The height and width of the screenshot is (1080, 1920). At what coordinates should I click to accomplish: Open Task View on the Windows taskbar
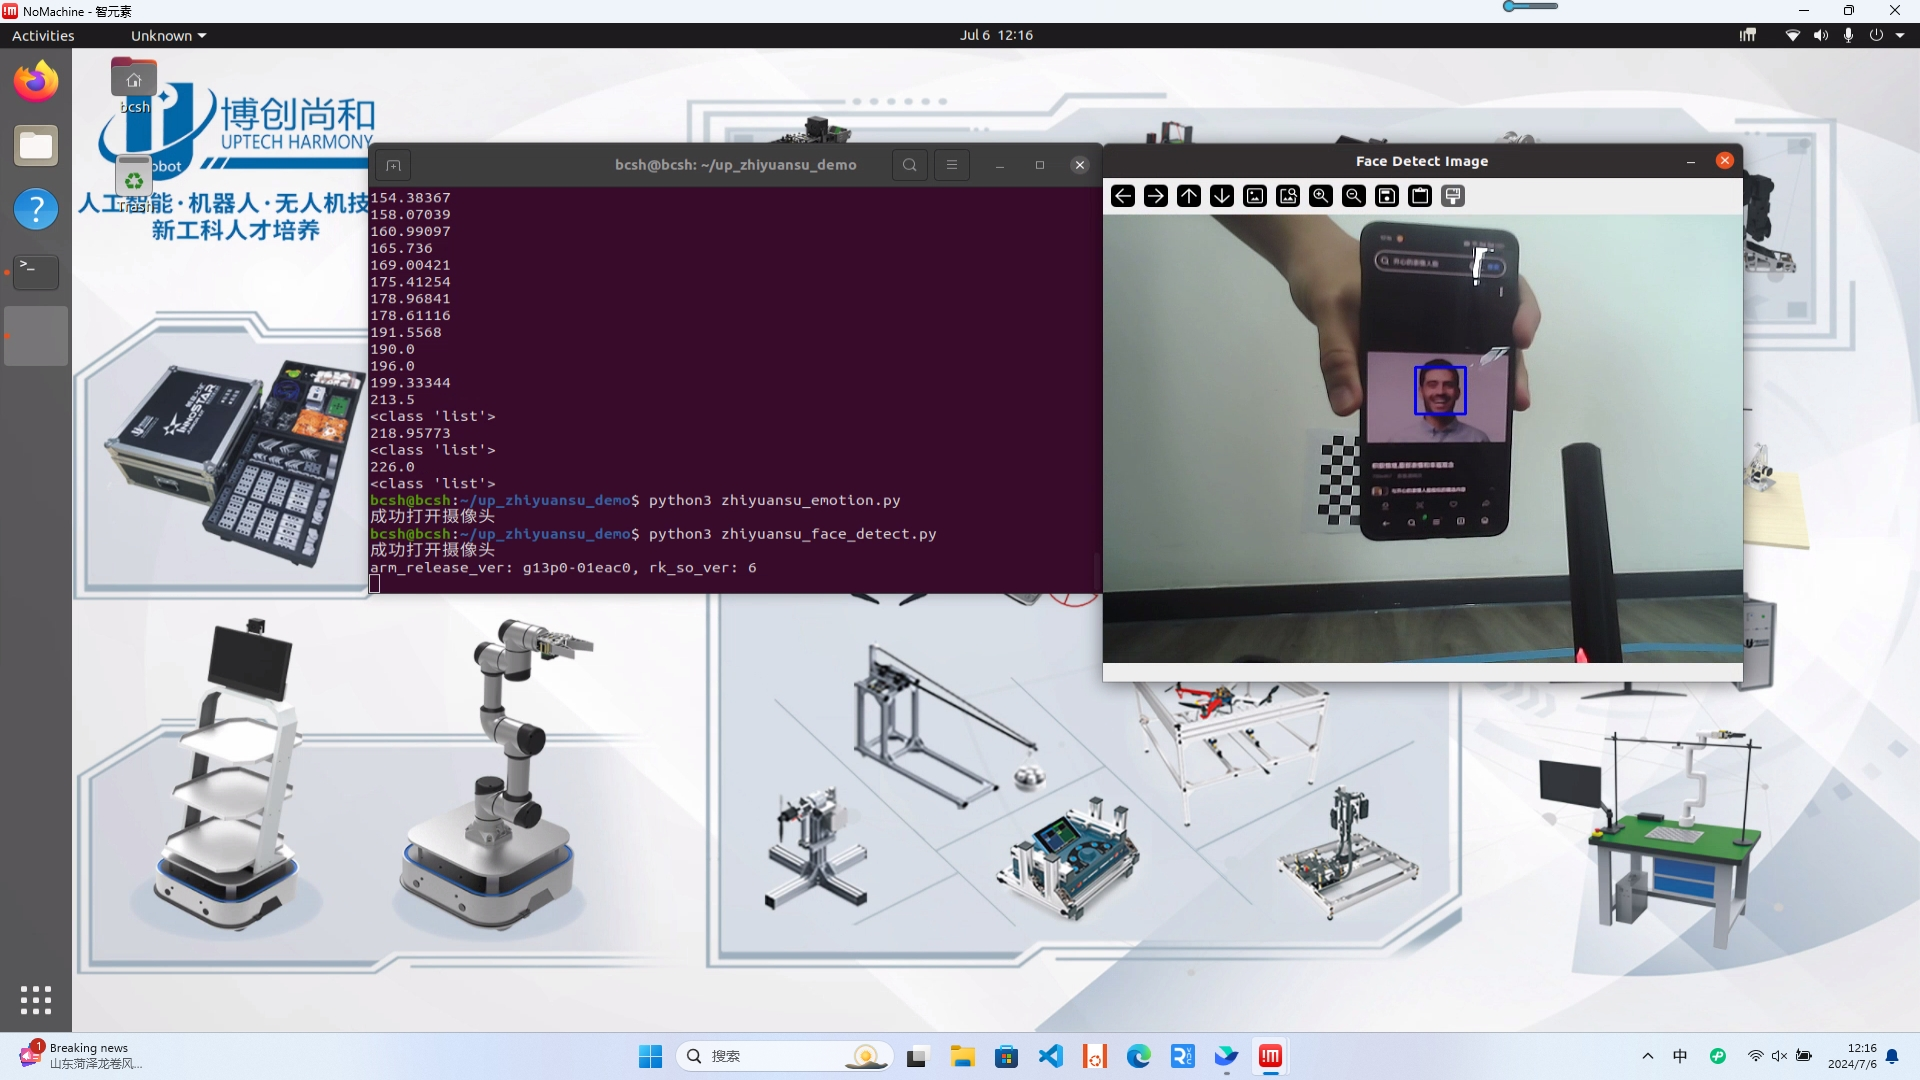click(x=916, y=1056)
